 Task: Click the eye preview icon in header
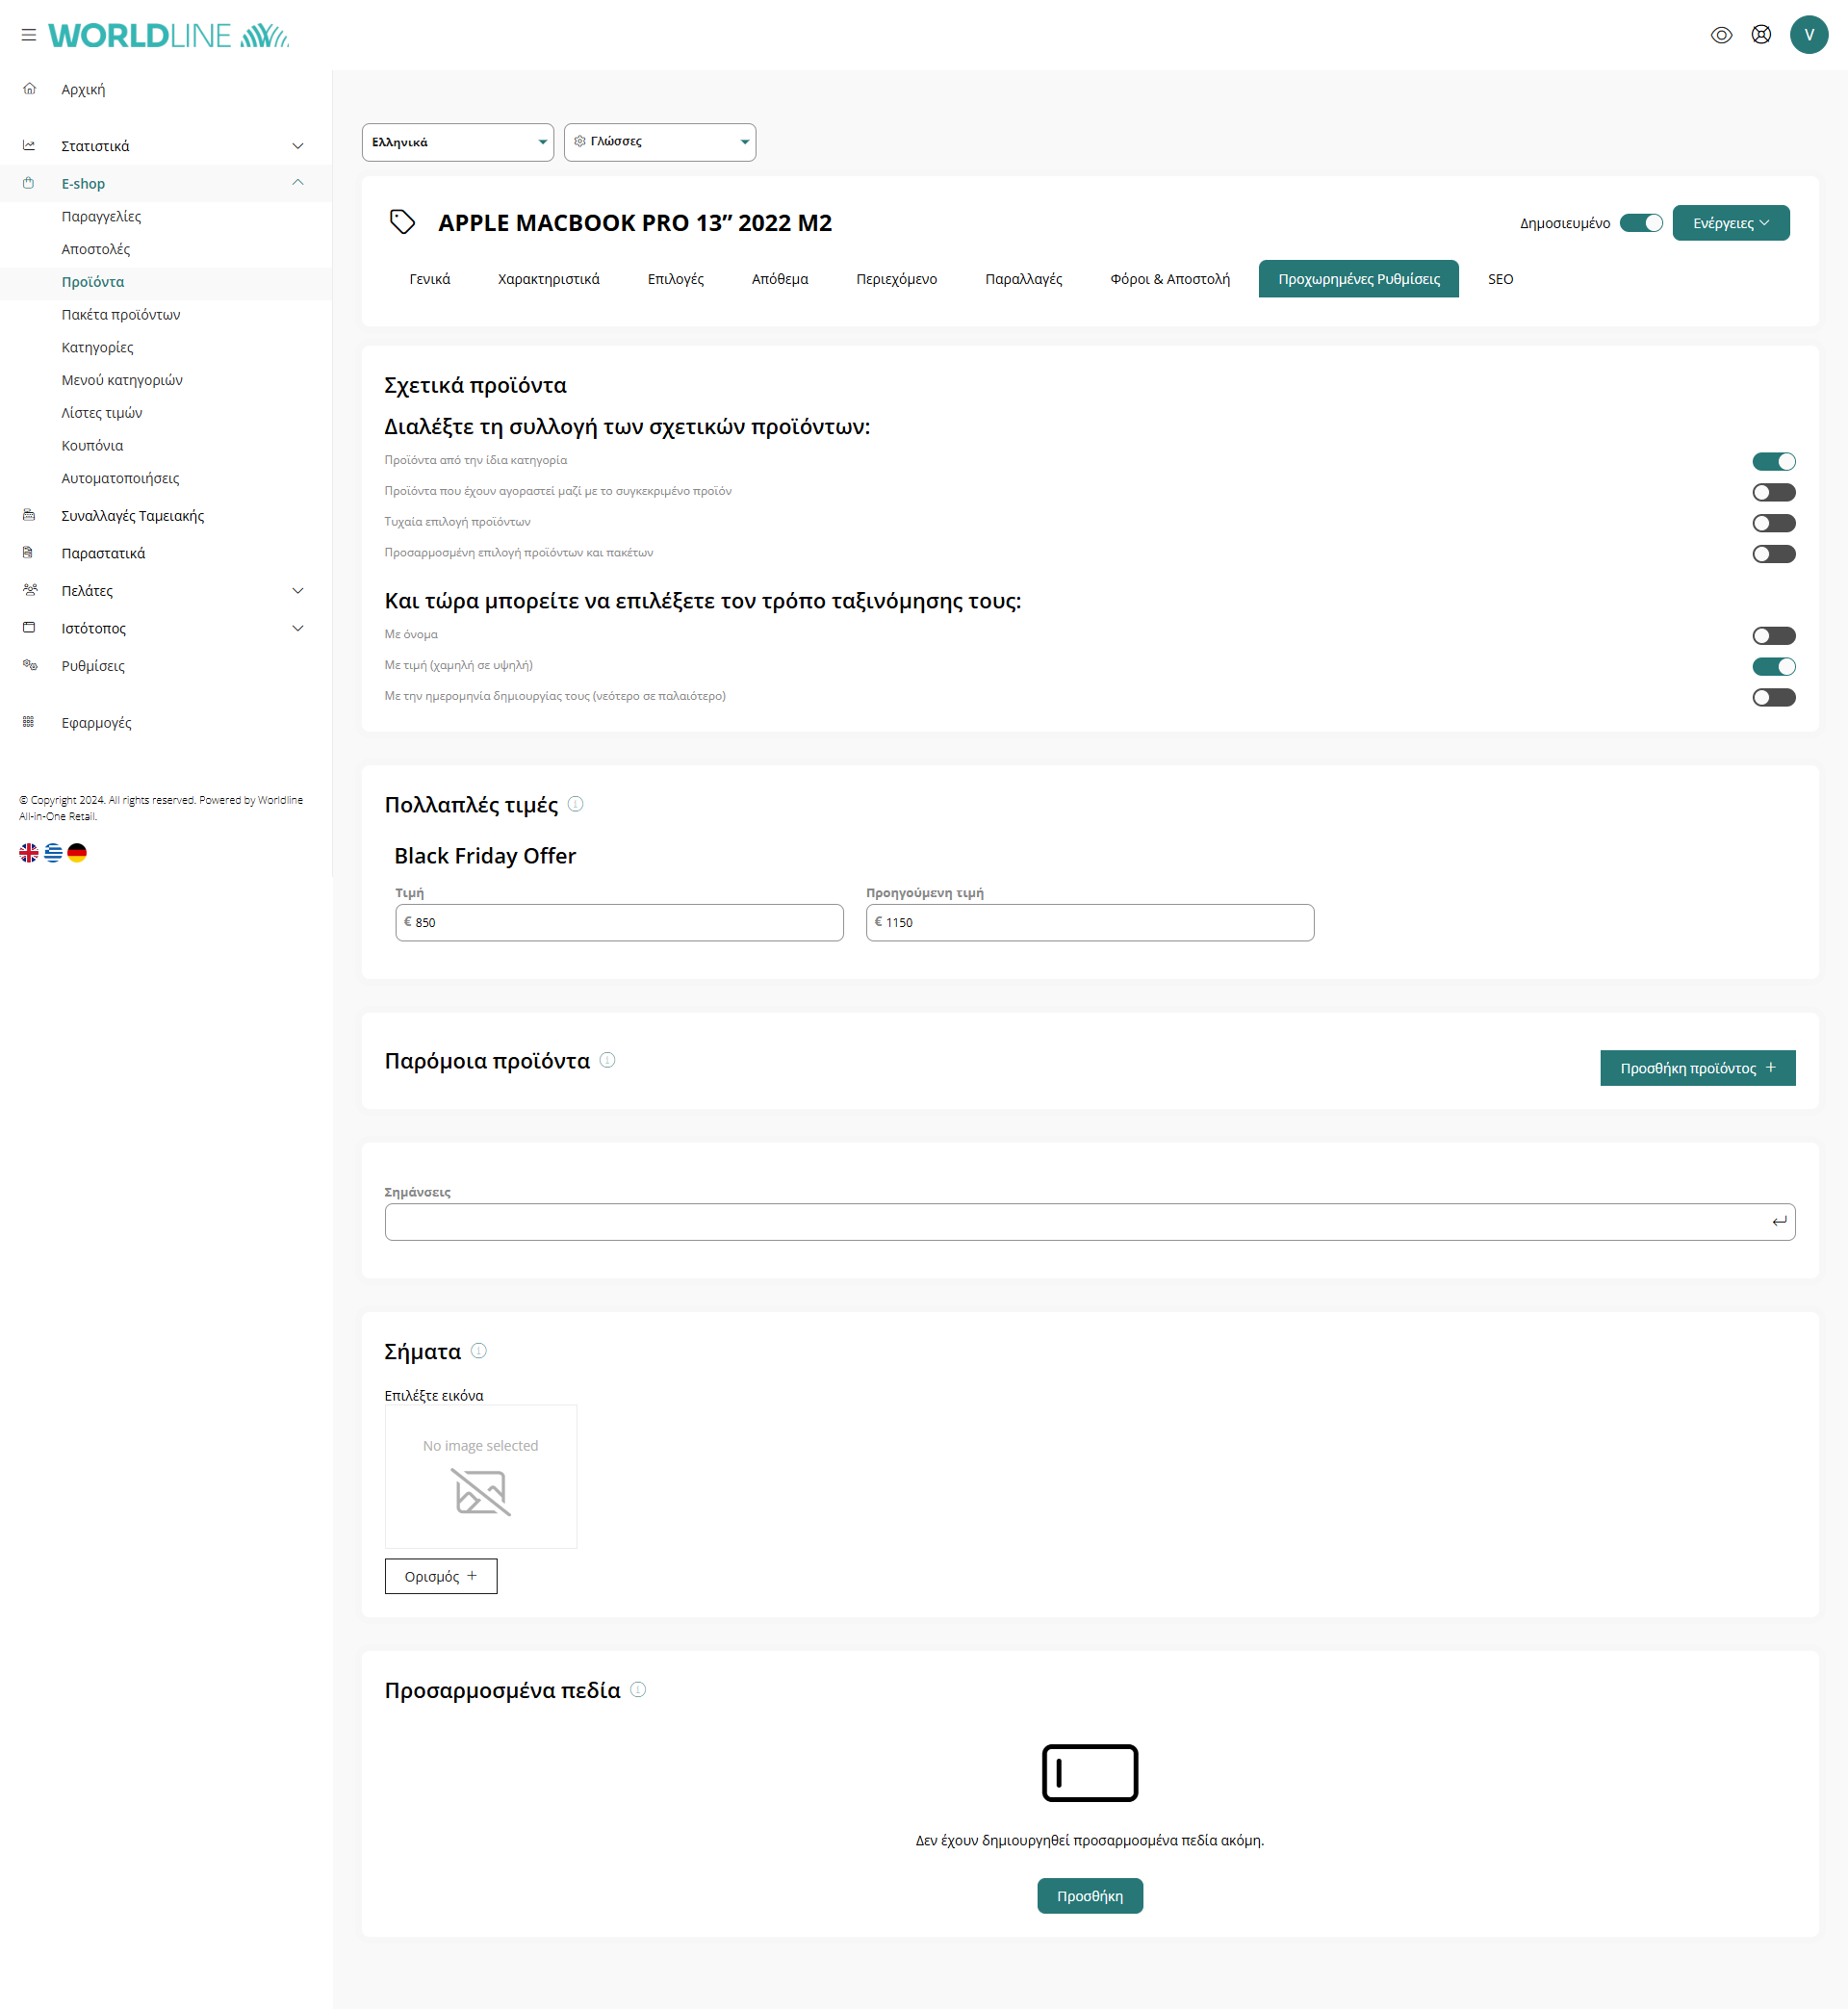[1721, 35]
